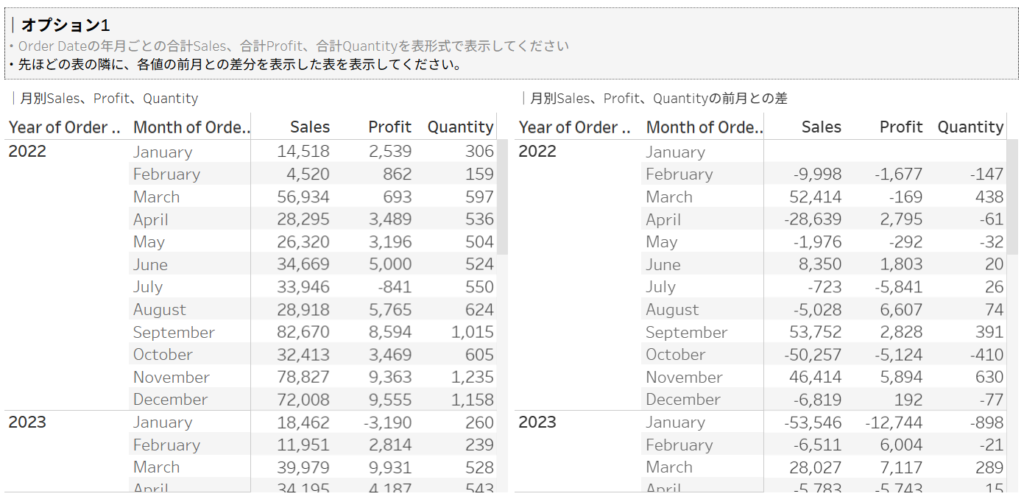This screenshot has width=1024, height=502.
Task: Click the オプション1 title text
Action: pos(66,24)
